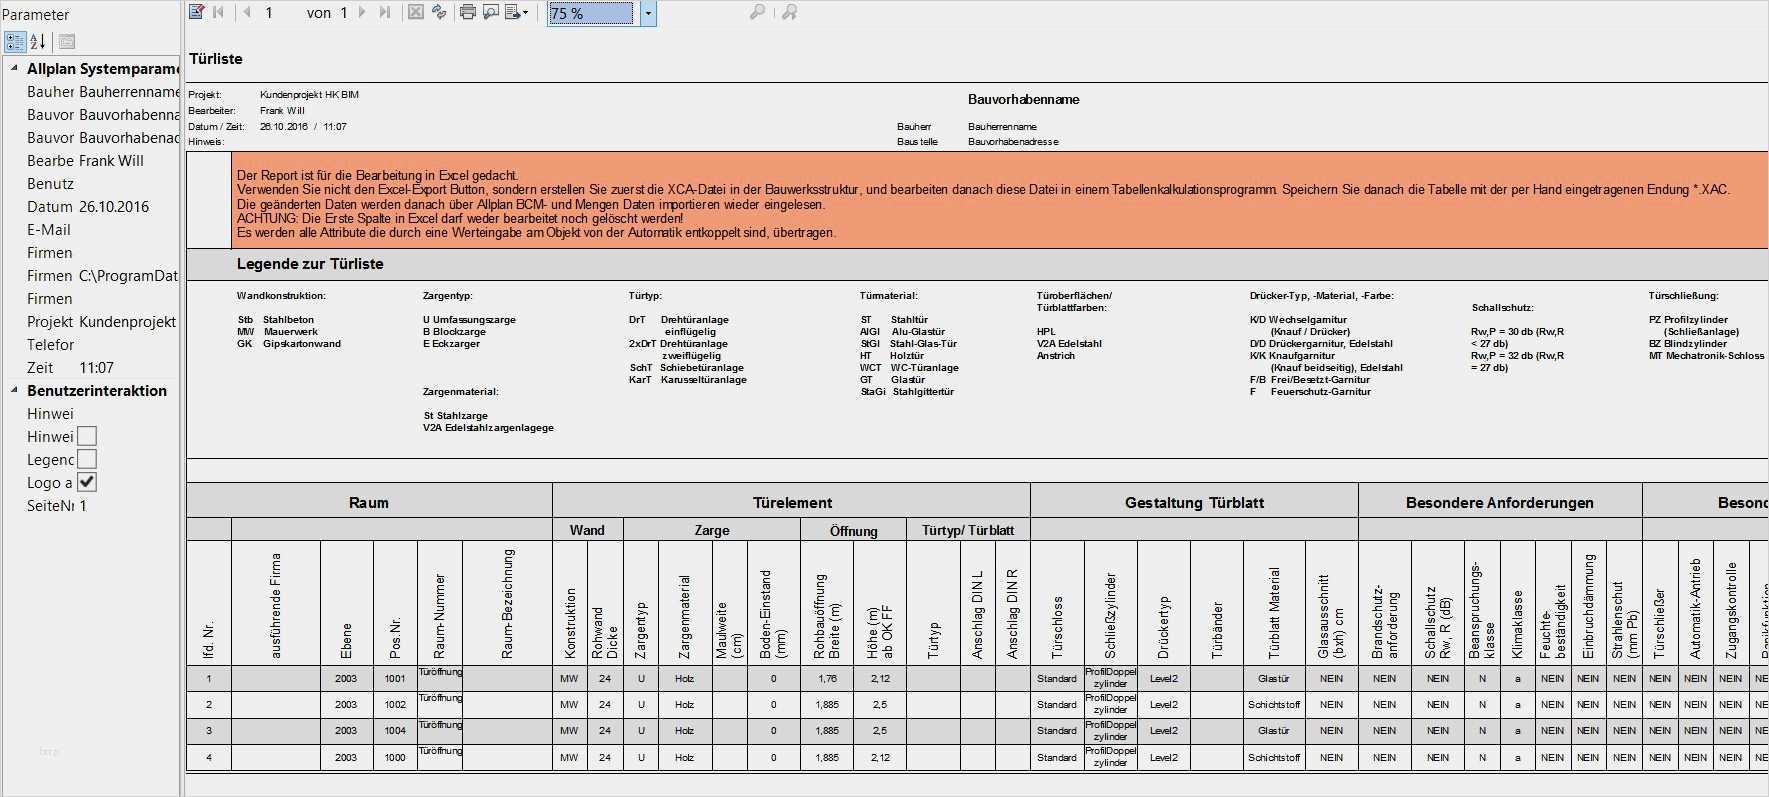Toggle the Logo checkbox
This screenshot has width=1769, height=797.
tap(87, 482)
